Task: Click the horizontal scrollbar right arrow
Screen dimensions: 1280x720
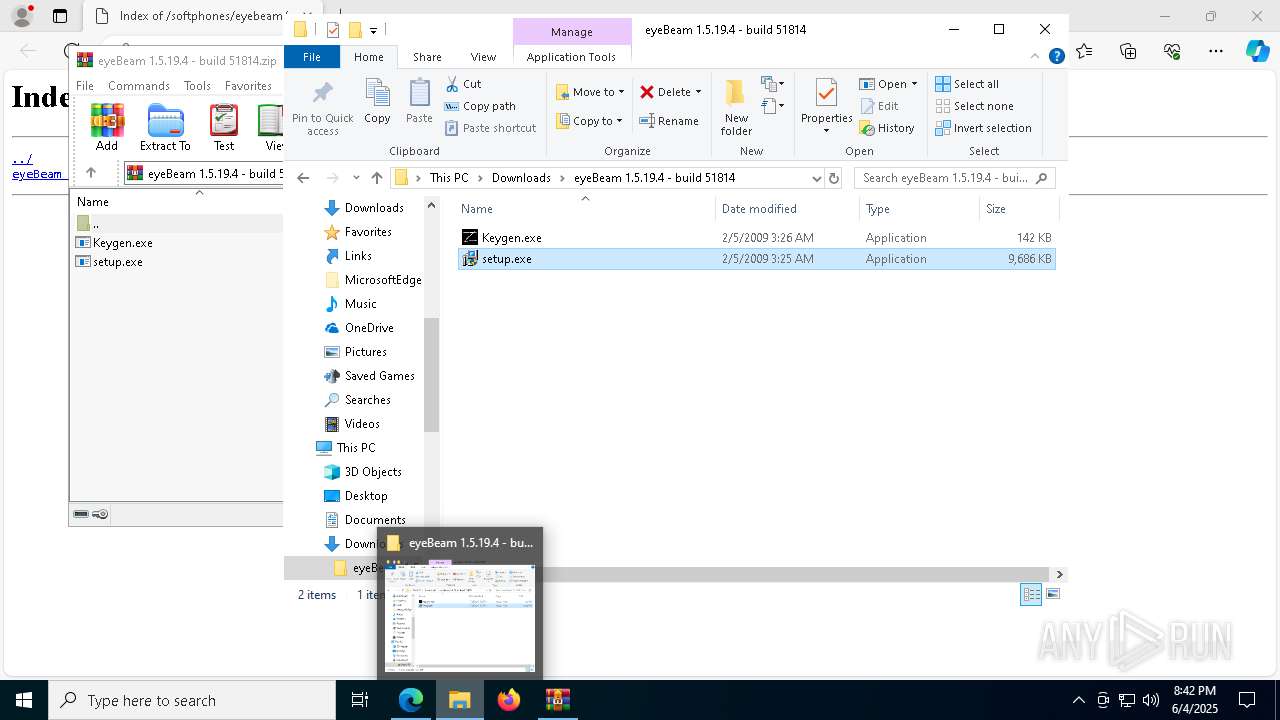Action: [1059, 574]
